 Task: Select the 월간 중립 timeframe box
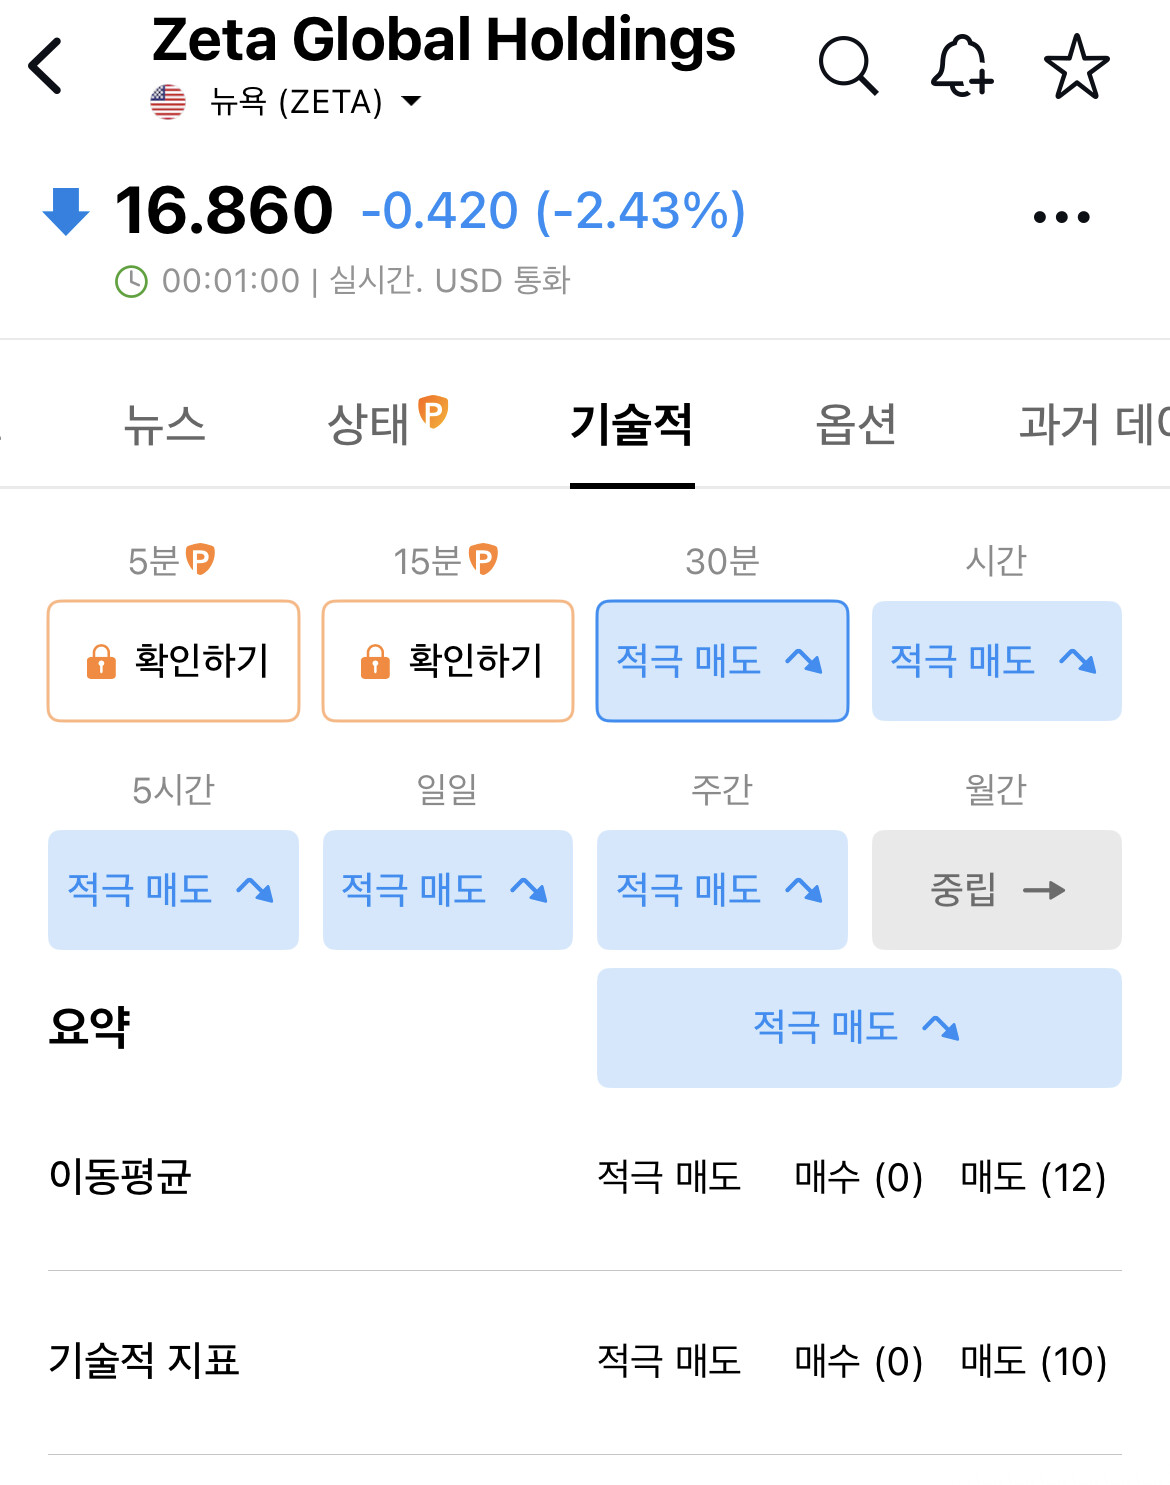[997, 890]
